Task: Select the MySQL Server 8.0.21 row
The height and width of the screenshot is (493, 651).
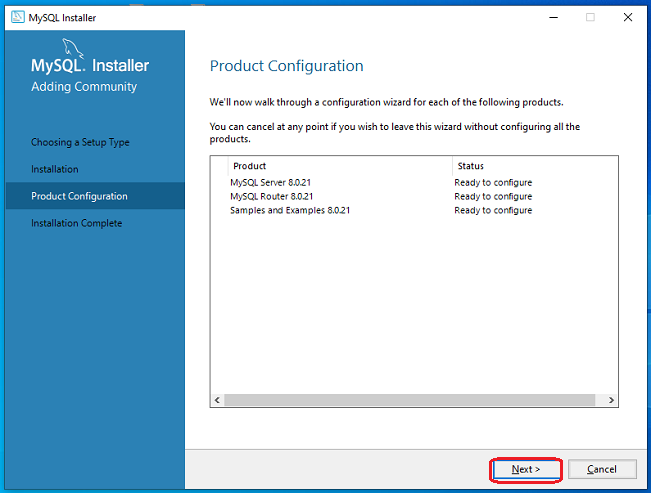Action: pos(272,183)
